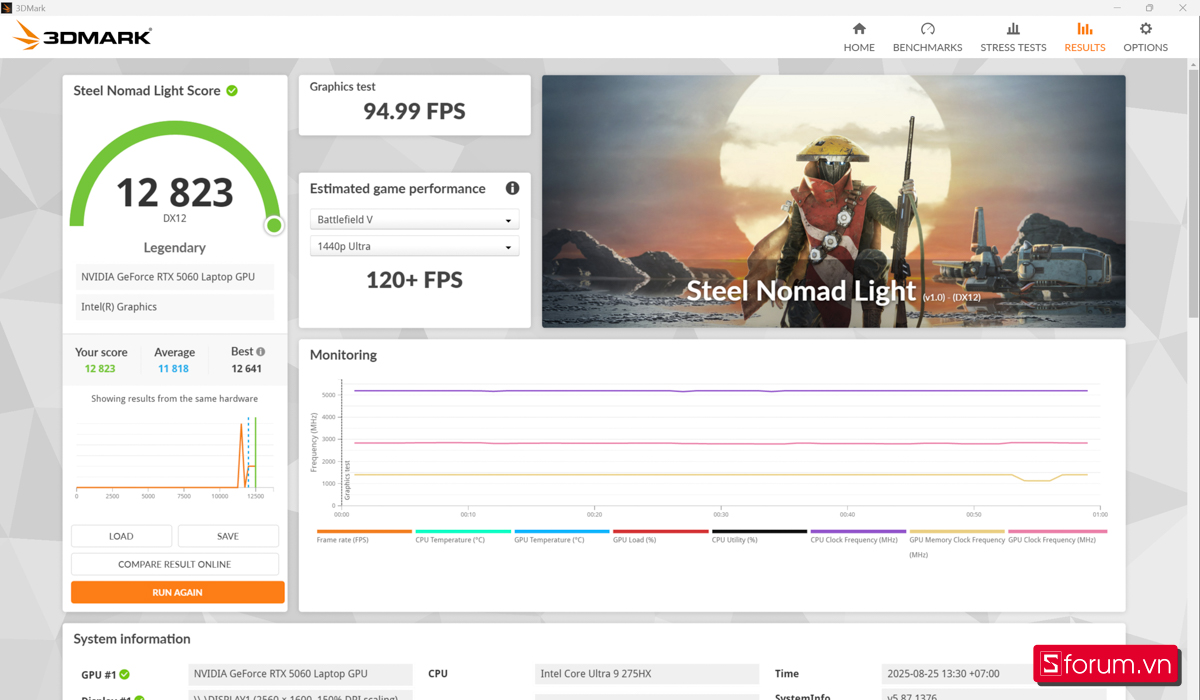
Task: Select the Stress Tests chart icon
Action: click(1013, 30)
